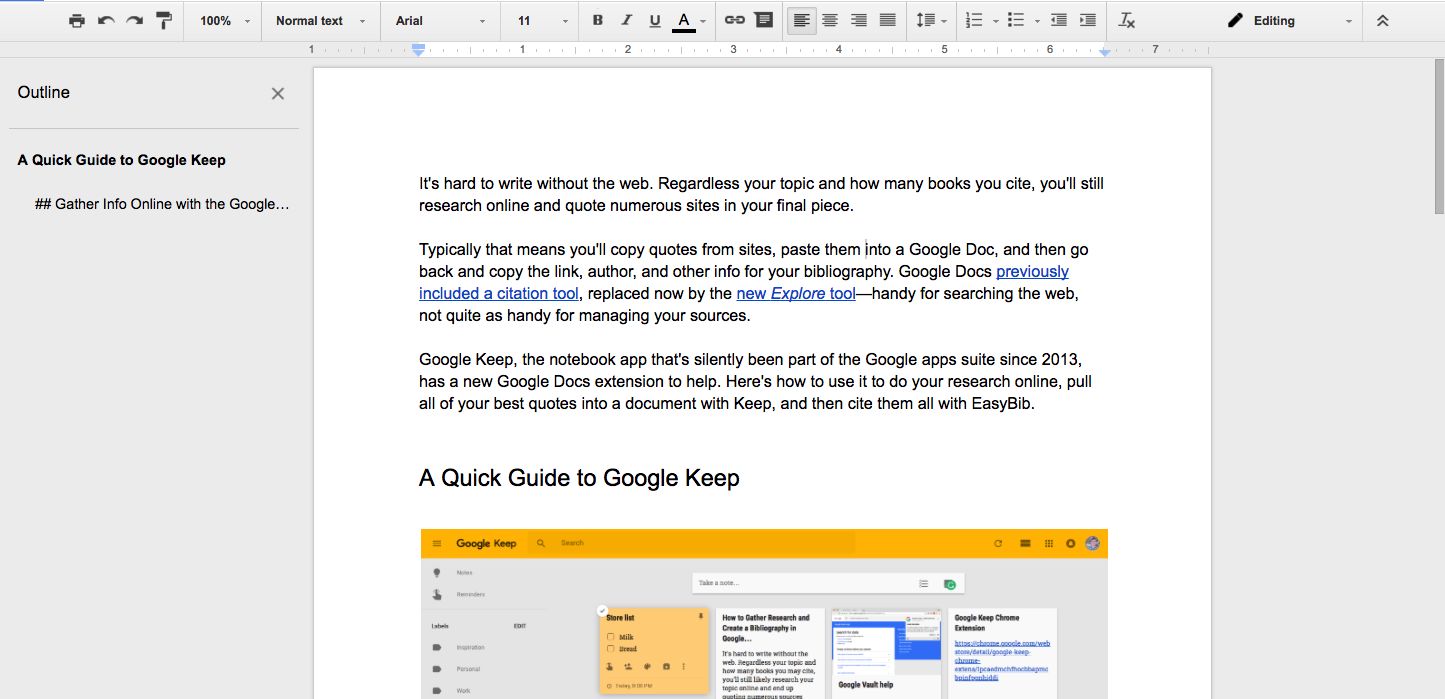Align text left
1445x699 pixels.
pyautogui.click(x=801, y=20)
